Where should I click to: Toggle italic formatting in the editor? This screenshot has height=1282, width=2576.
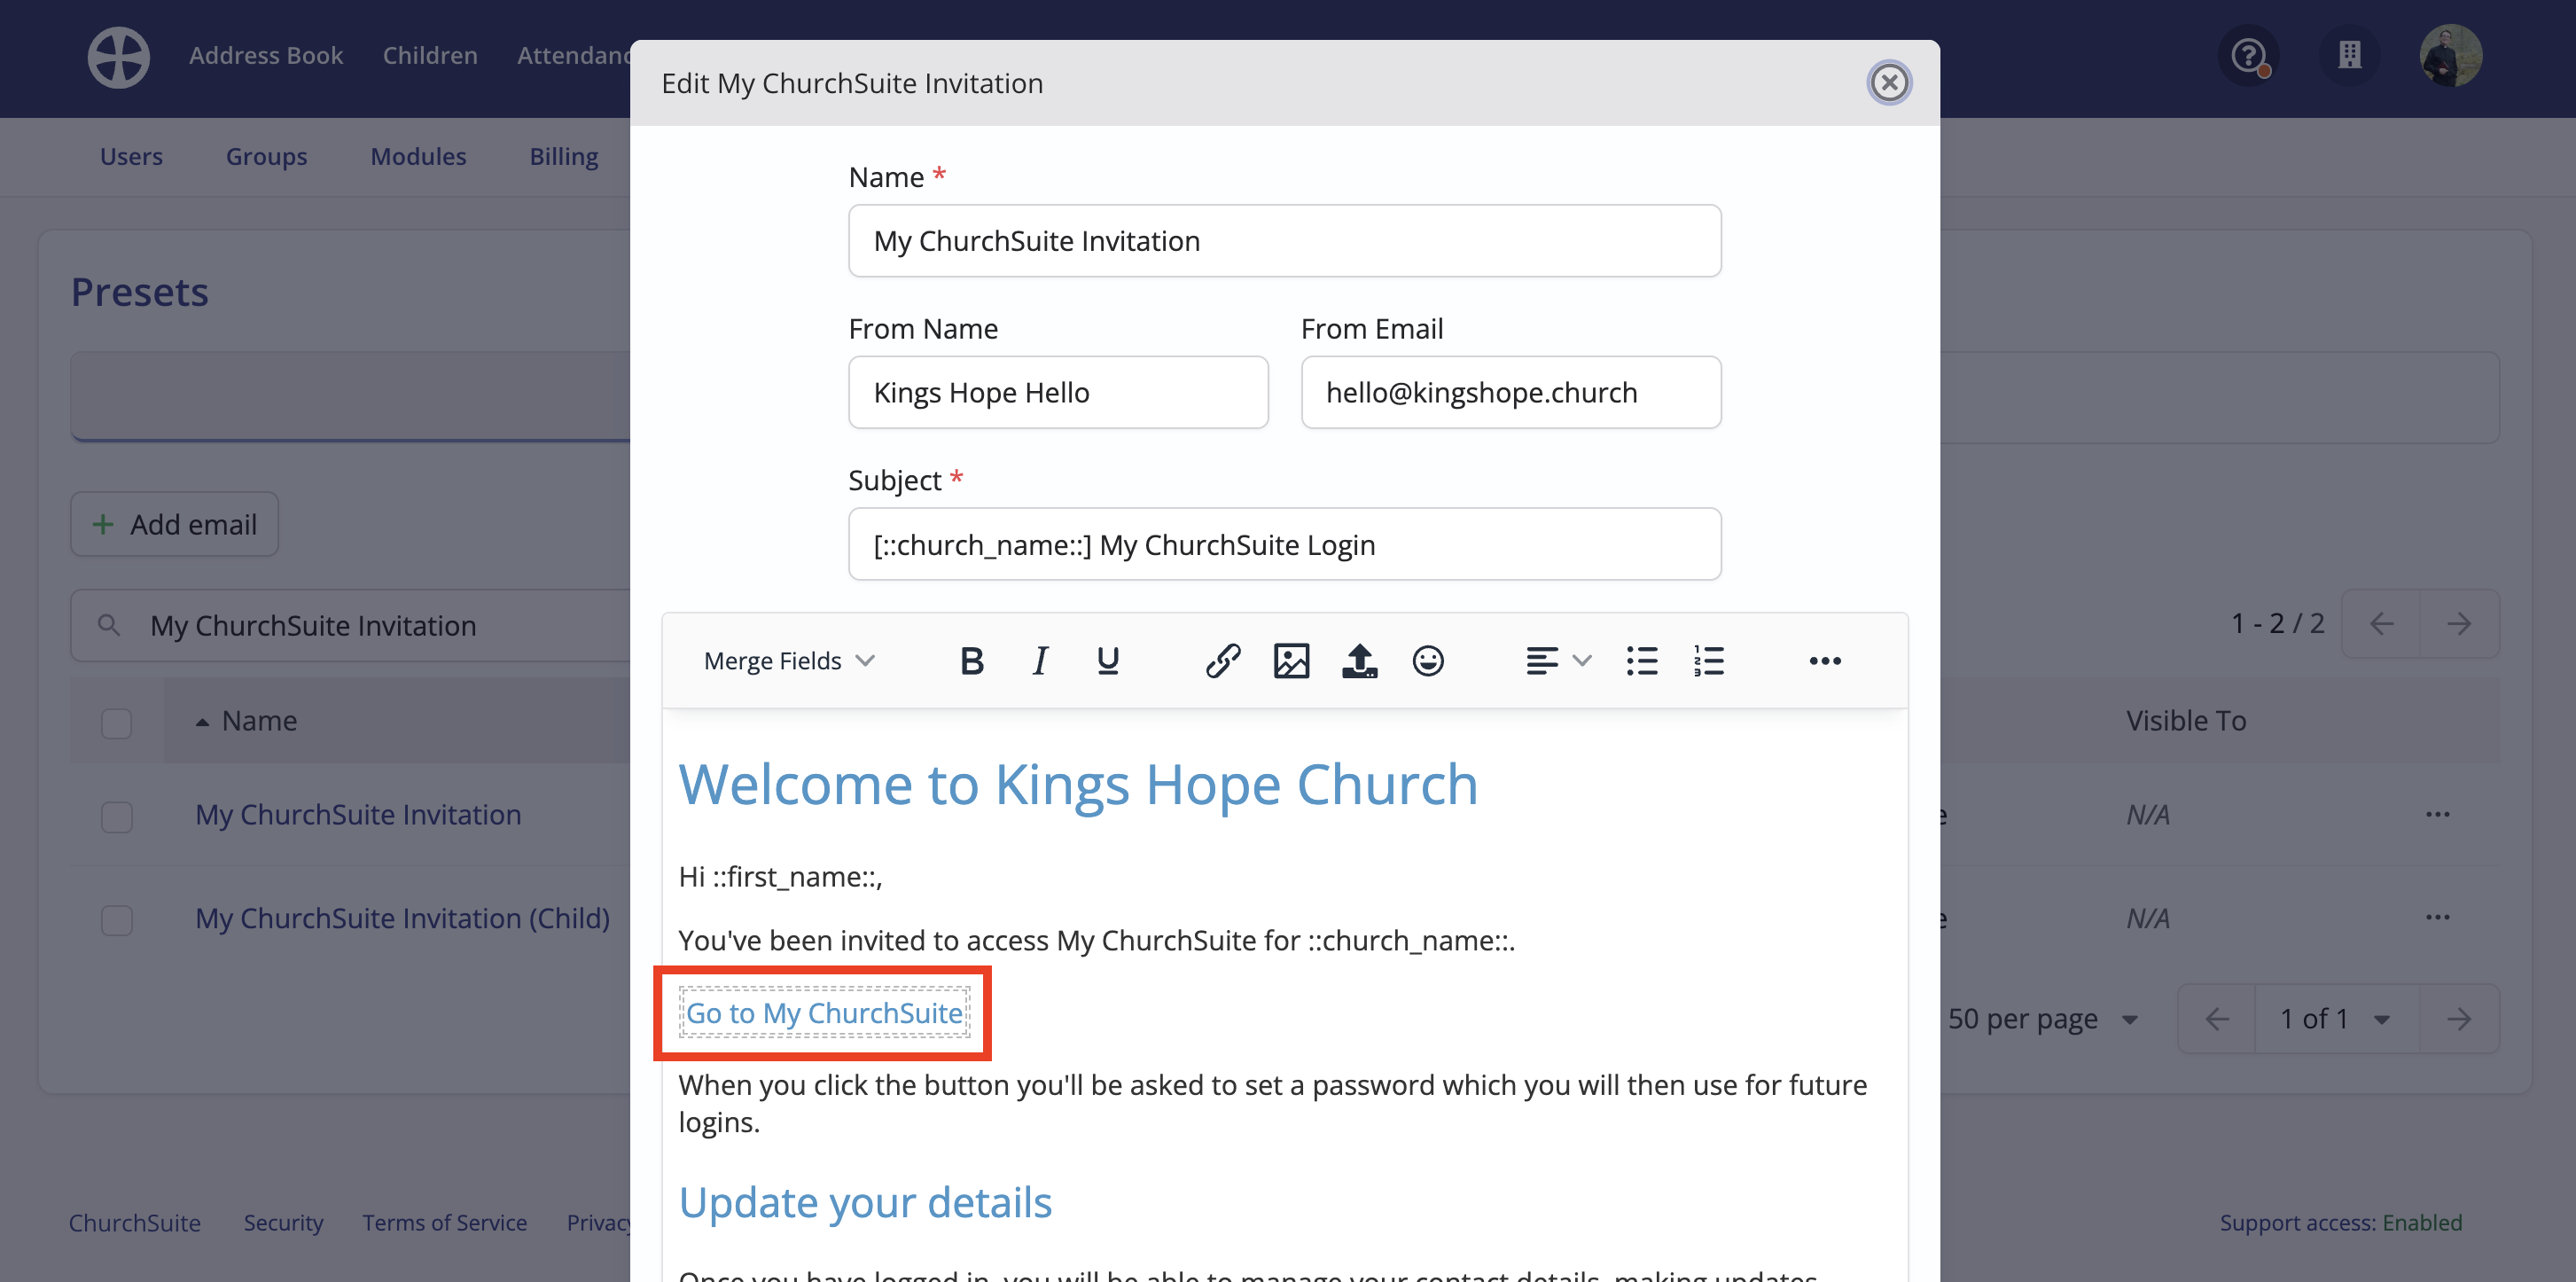pyautogui.click(x=1040, y=661)
